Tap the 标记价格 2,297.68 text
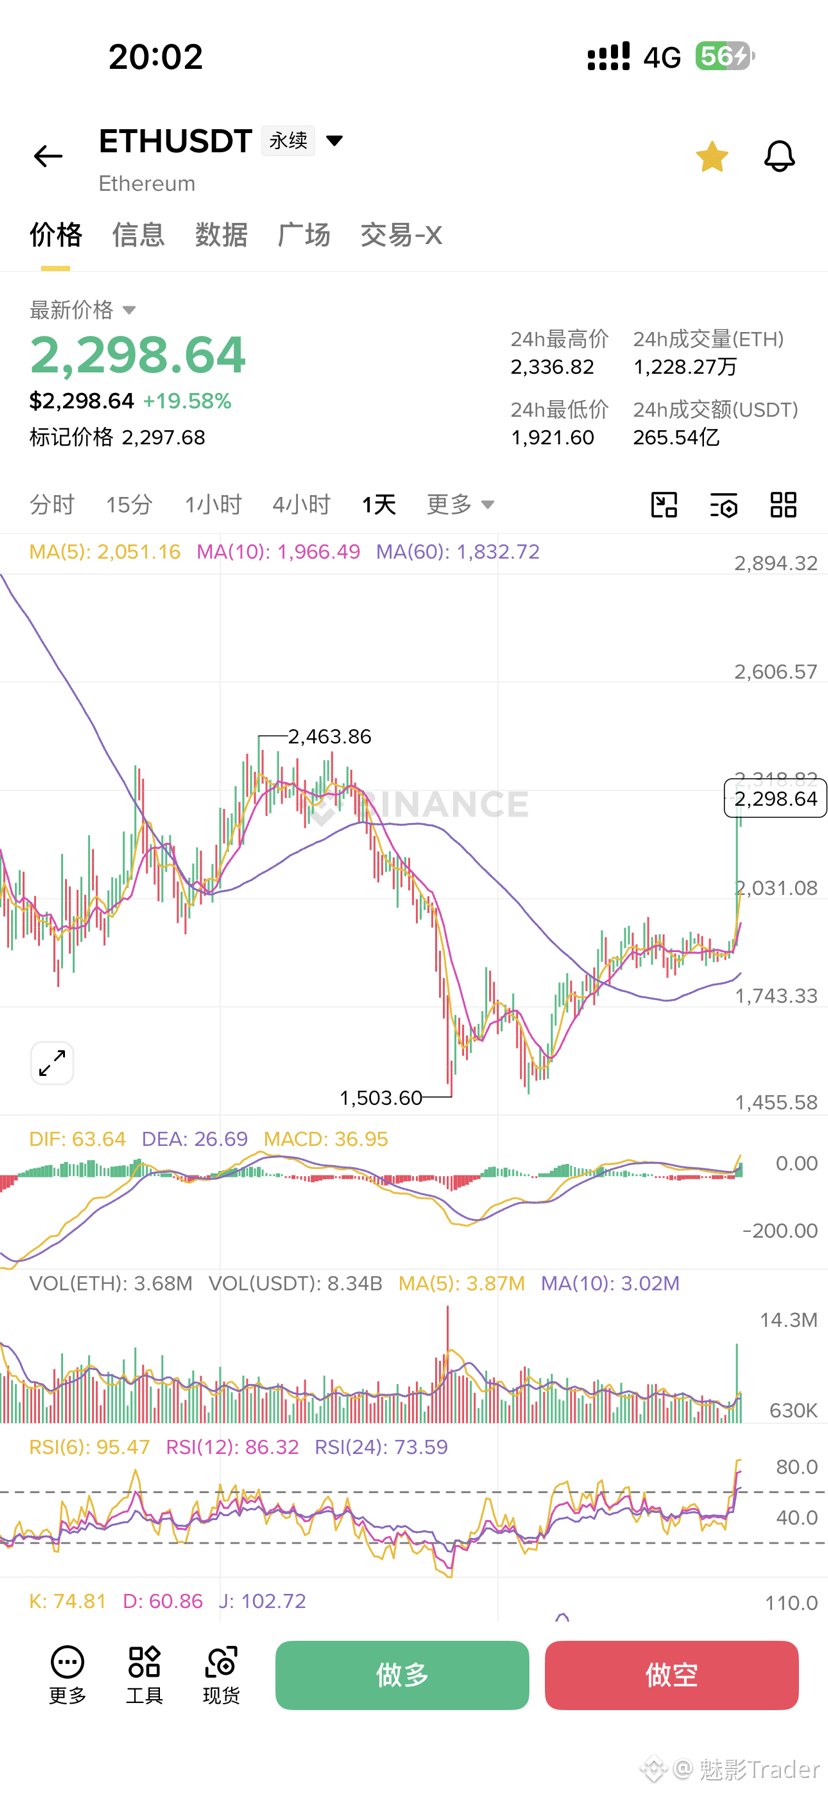Screen dimensions: 828x1795 click(117, 437)
